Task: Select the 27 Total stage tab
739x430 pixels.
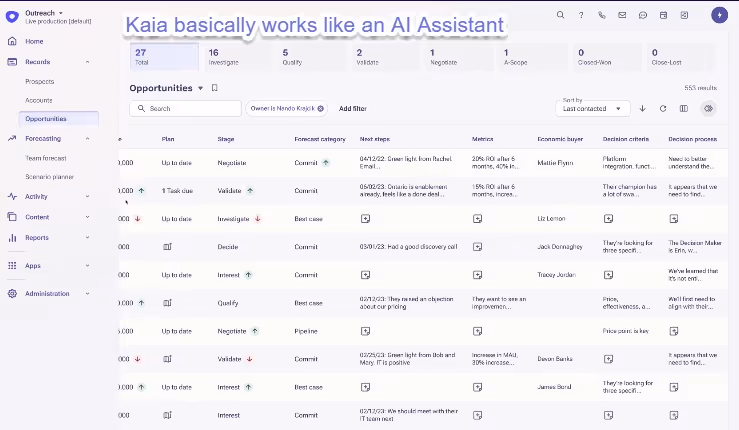Action: (164, 57)
